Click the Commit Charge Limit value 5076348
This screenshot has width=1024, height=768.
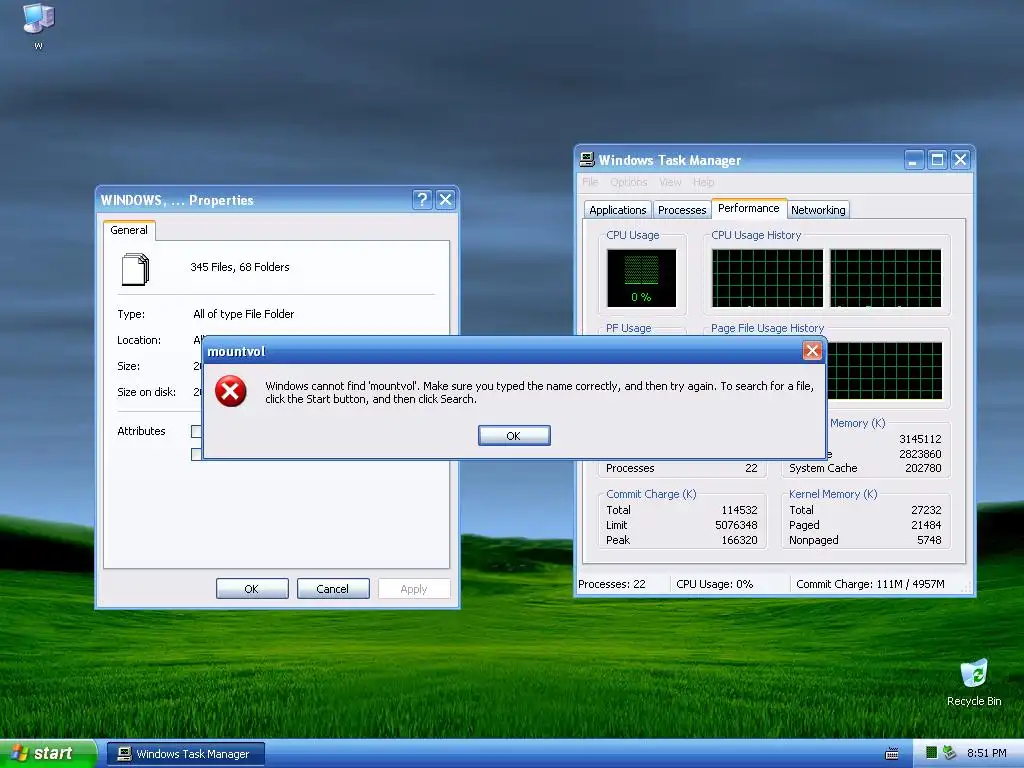736,525
